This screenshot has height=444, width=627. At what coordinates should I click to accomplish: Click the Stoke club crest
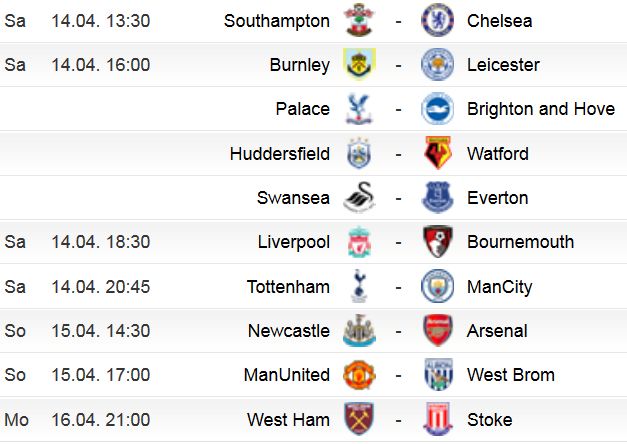[x=437, y=419]
